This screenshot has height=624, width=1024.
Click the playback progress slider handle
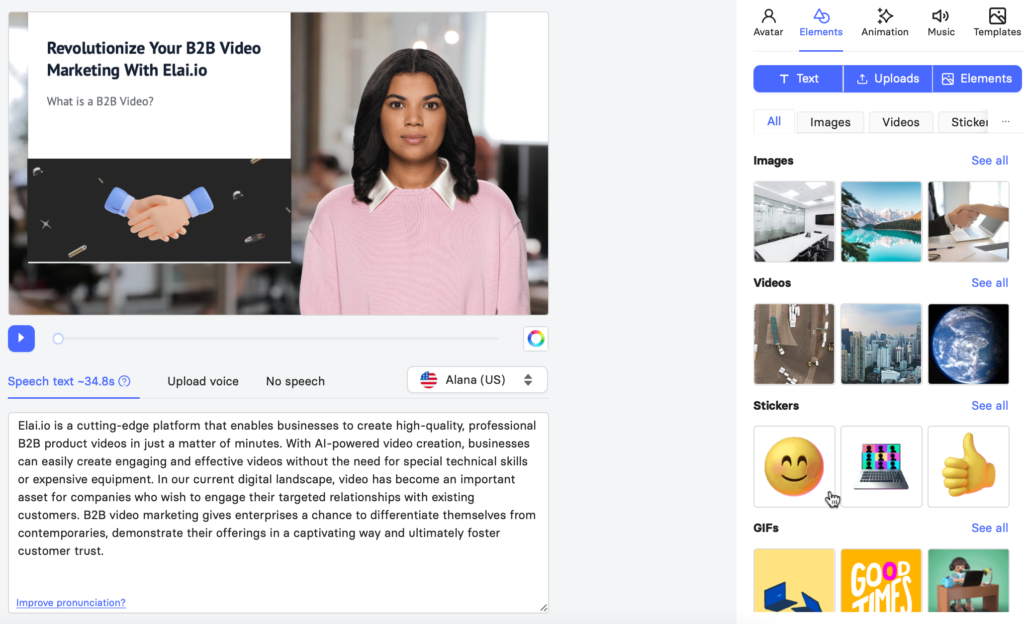tap(58, 338)
